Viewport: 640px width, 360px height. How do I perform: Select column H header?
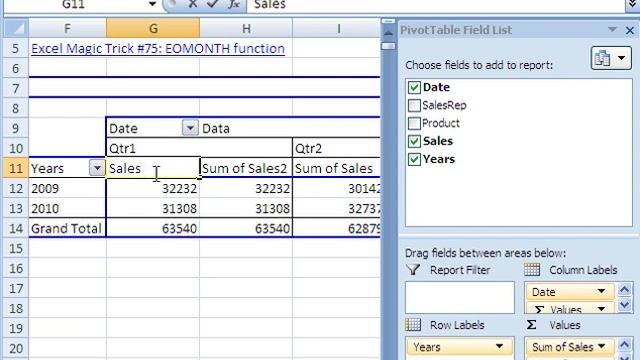click(x=246, y=29)
